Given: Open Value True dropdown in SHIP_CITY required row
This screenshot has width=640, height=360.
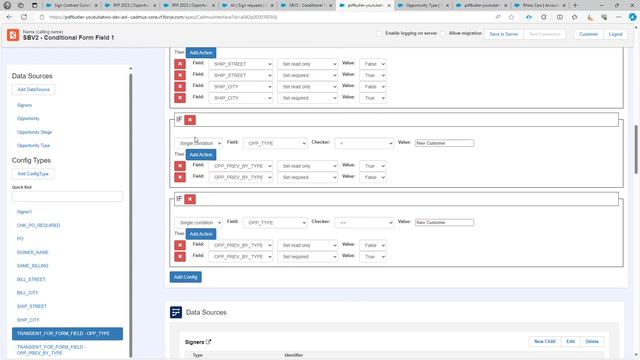Looking at the screenshot, I should coord(373,98).
